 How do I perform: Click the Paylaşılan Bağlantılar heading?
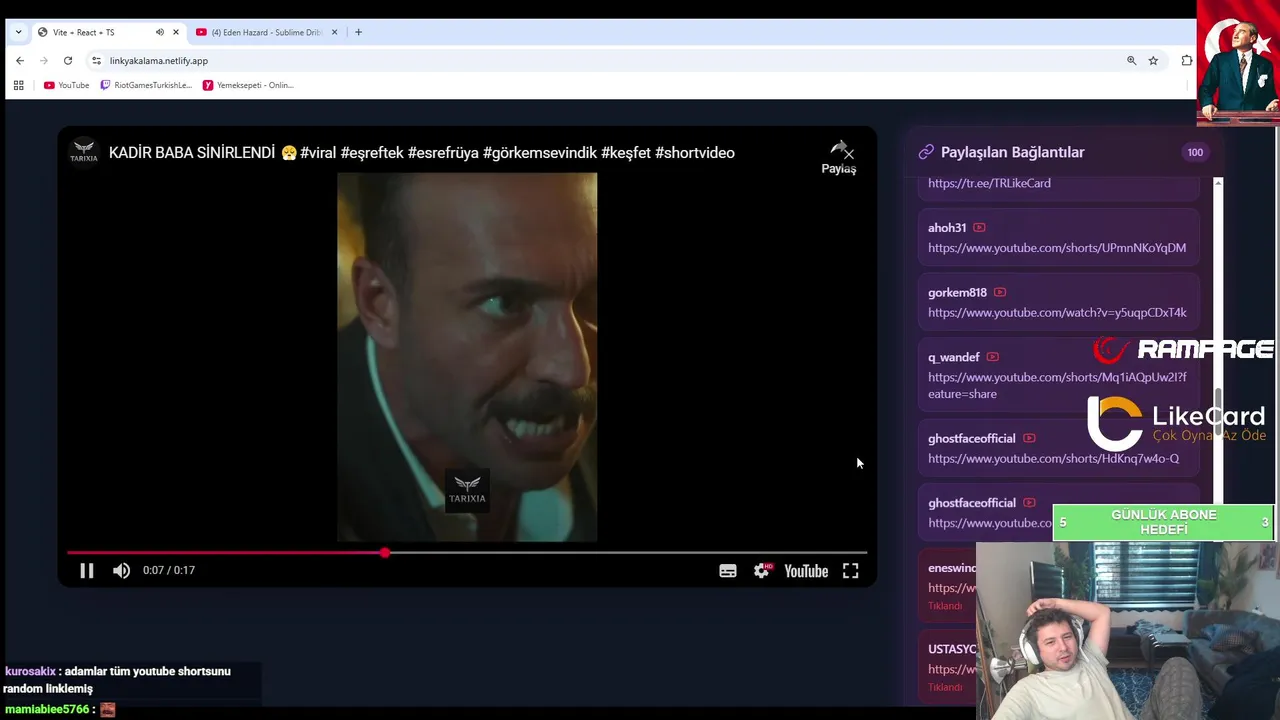pyautogui.click(x=1013, y=152)
